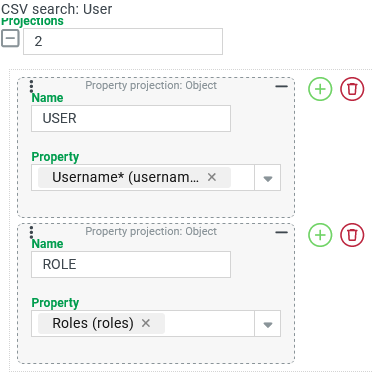Delete the ROLE projection with trash icon
The image size is (372, 377).
(x=352, y=235)
